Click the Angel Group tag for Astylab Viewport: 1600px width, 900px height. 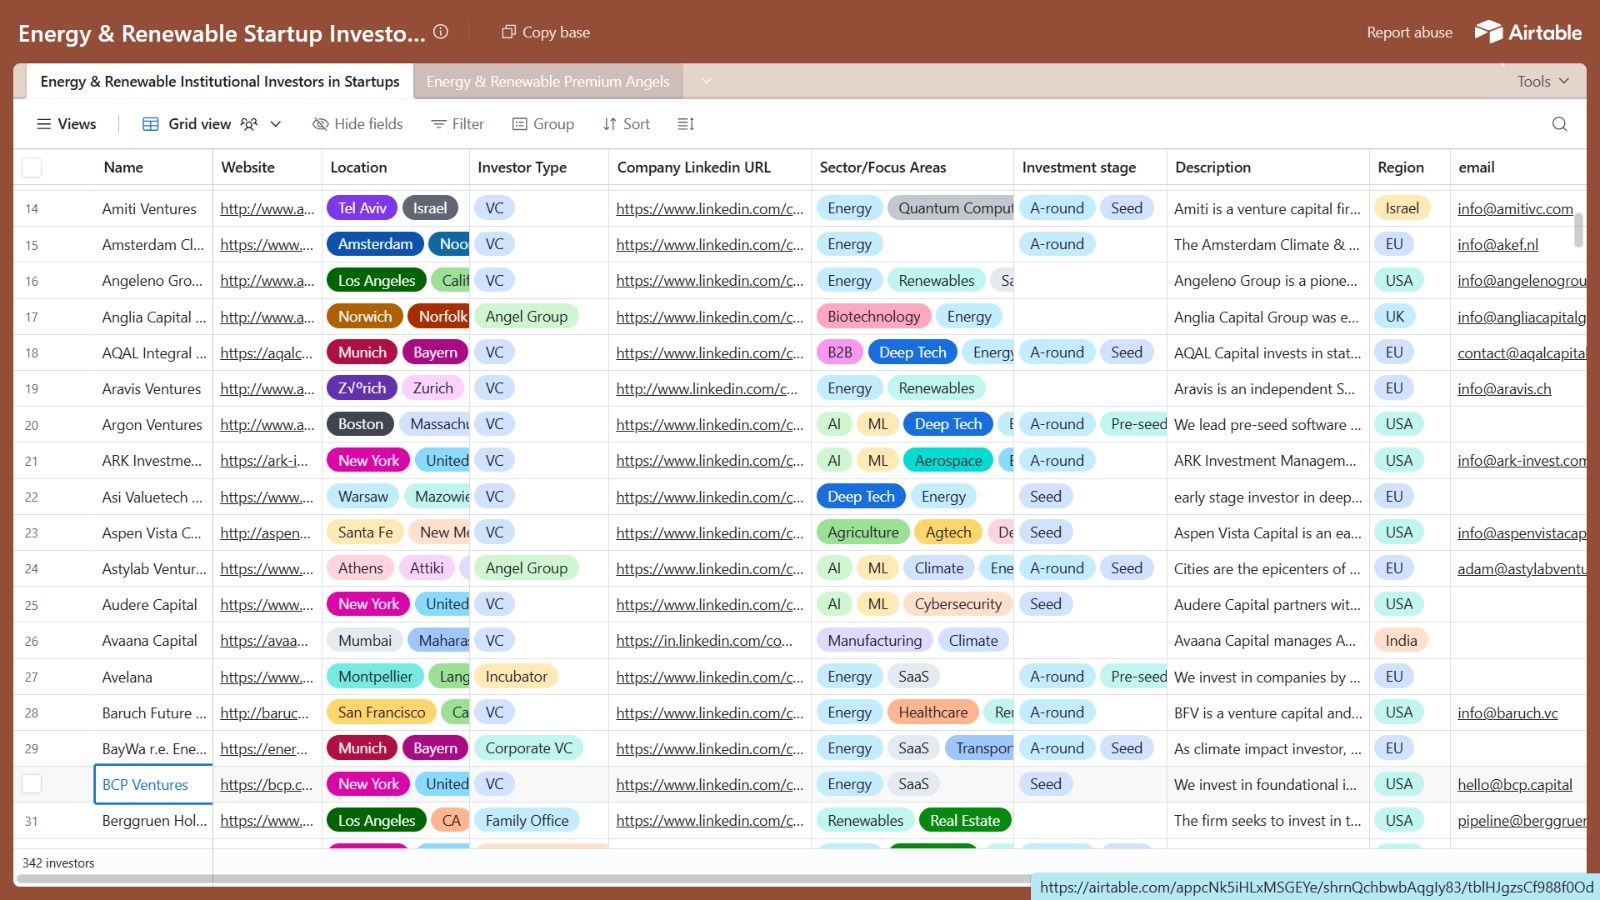click(526, 568)
